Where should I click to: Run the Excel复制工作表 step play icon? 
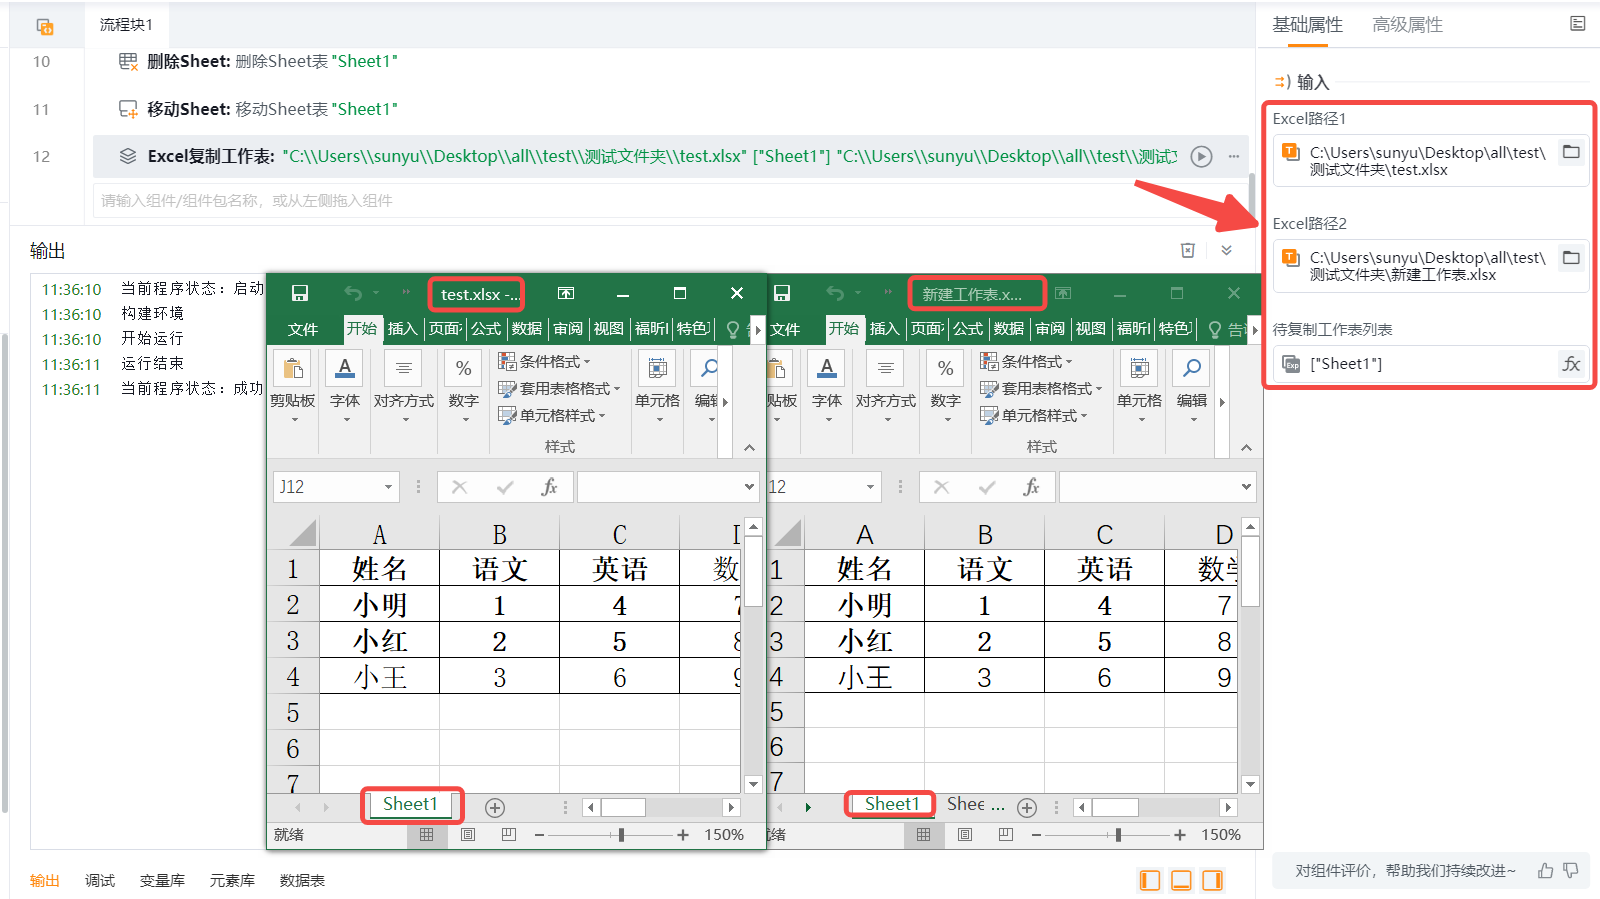pyautogui.click(x=1202, y=156)
